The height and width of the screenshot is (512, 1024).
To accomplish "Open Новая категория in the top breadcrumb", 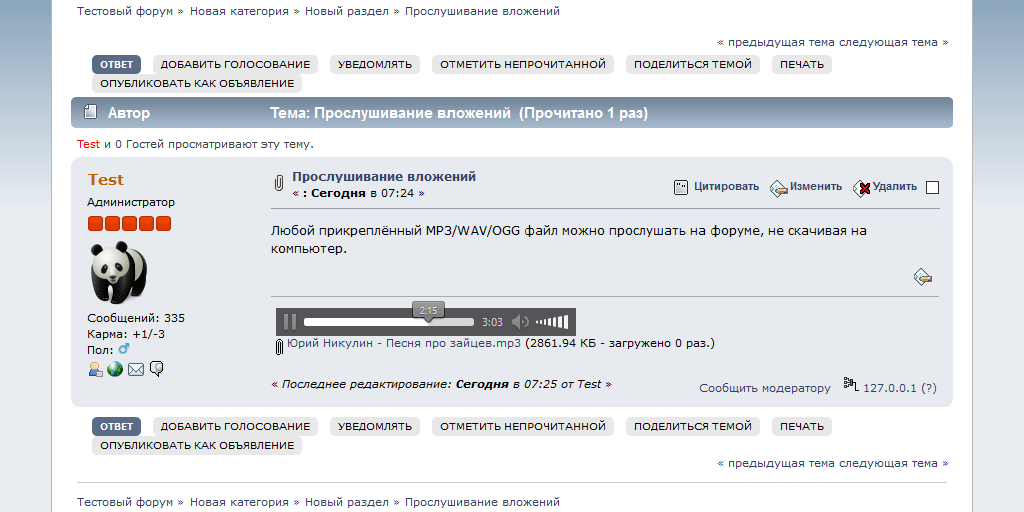I will (239, 11).
